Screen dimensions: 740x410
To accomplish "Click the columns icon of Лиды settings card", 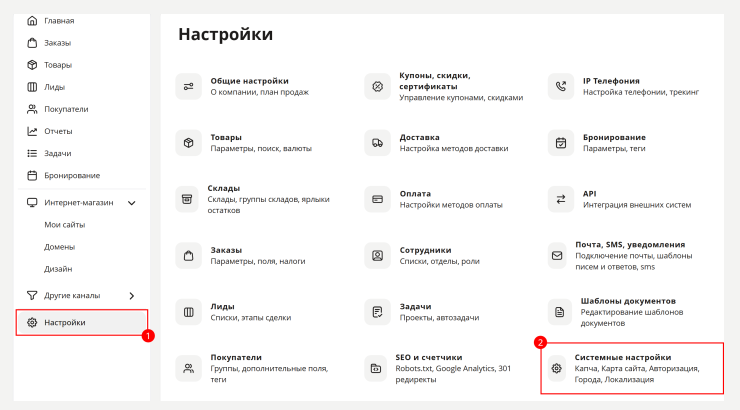I will click(x=188, y=312).
